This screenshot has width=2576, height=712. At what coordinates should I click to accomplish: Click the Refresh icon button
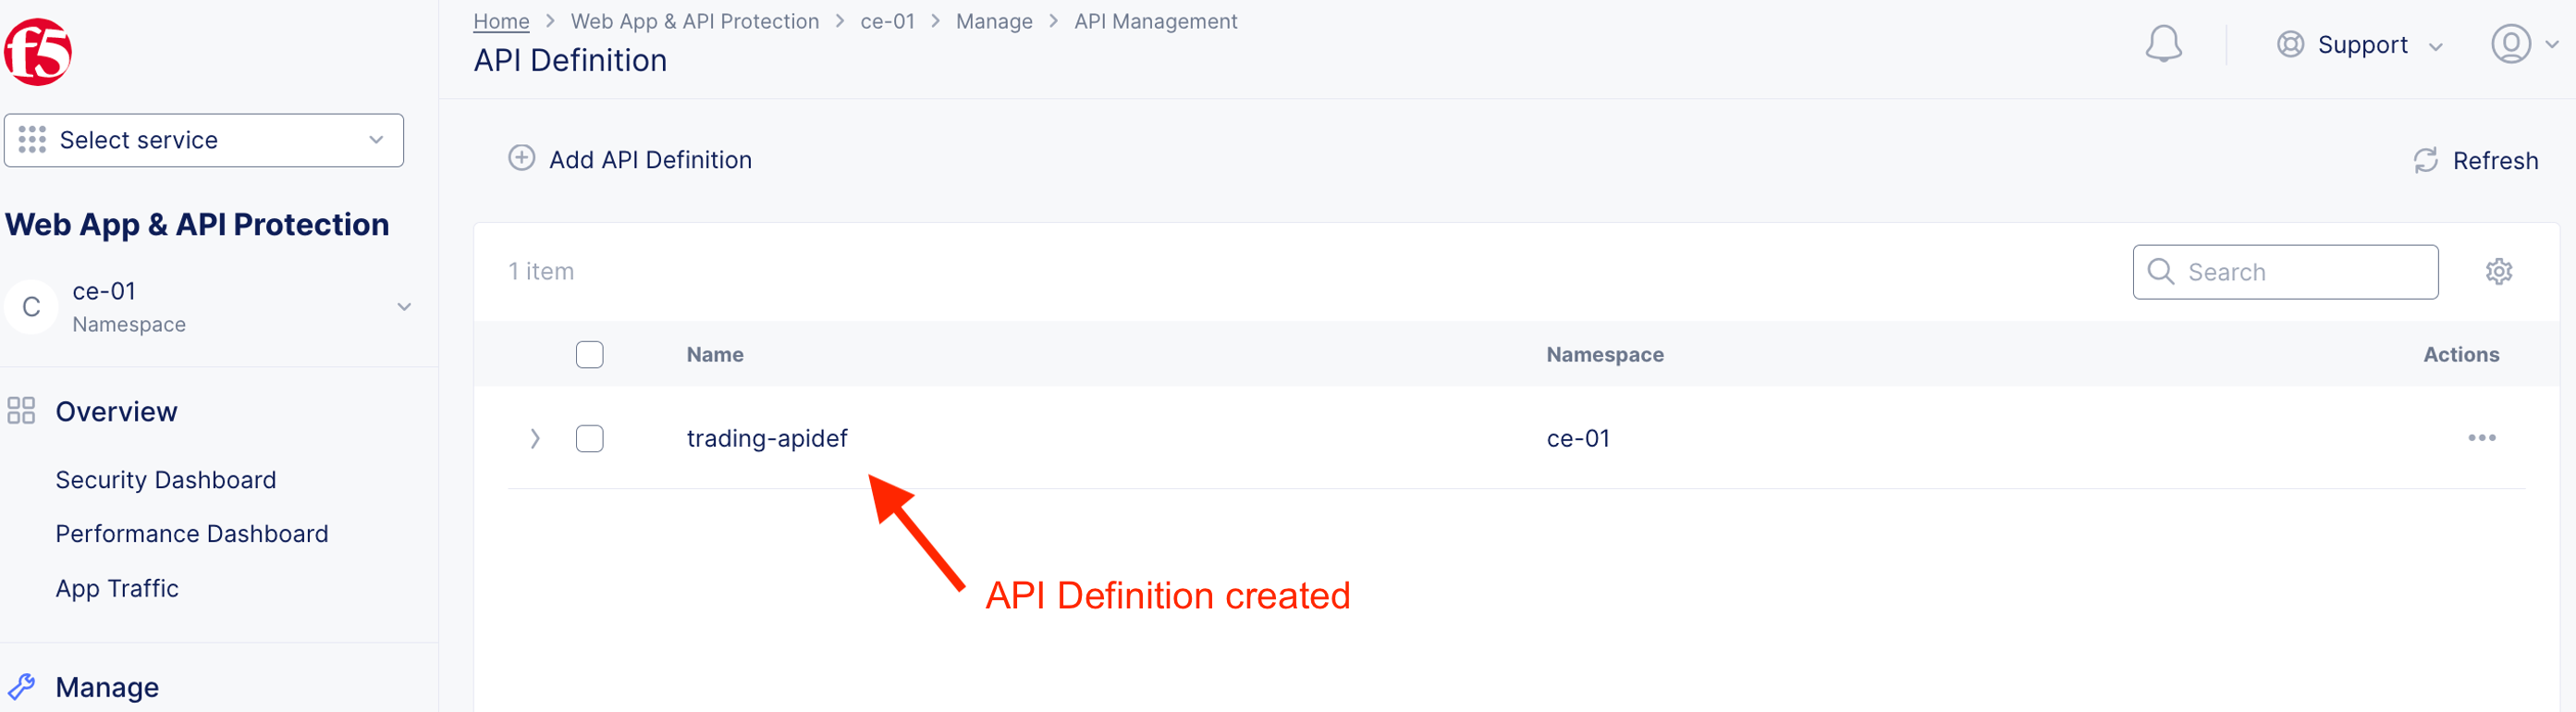pyautogui.click(x=2425, y=161)
